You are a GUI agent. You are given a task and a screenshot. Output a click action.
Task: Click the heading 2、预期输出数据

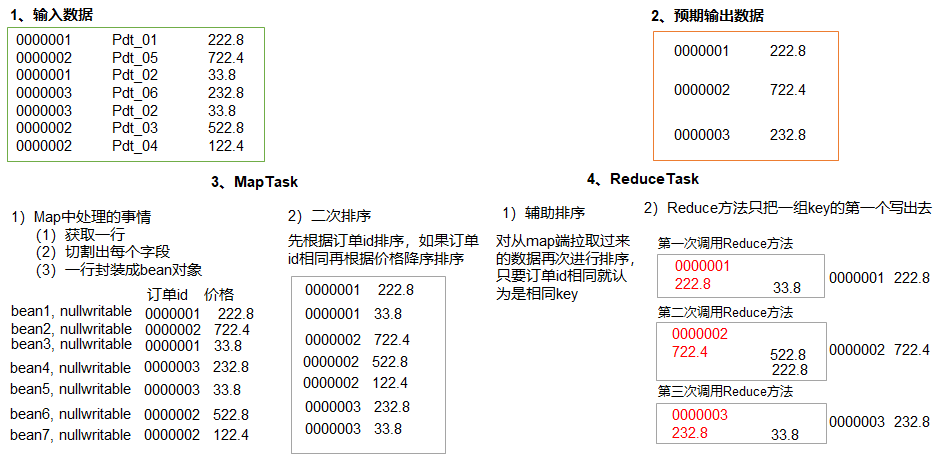click(707, 16)
